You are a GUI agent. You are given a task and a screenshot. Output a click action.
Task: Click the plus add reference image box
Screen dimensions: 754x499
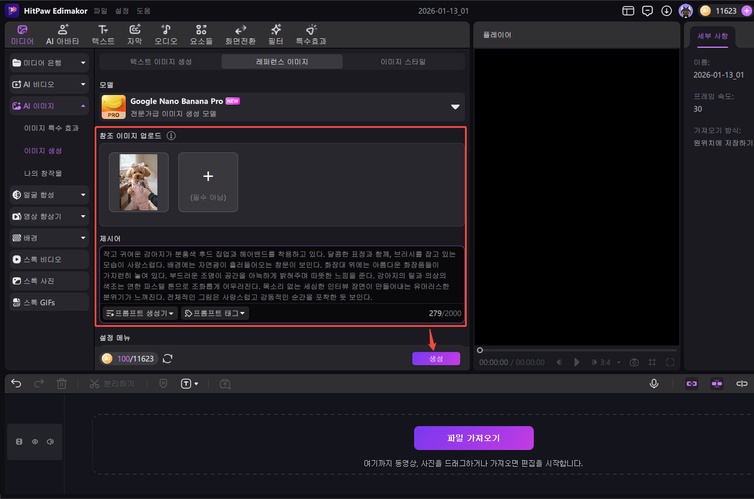pos(208,182)
